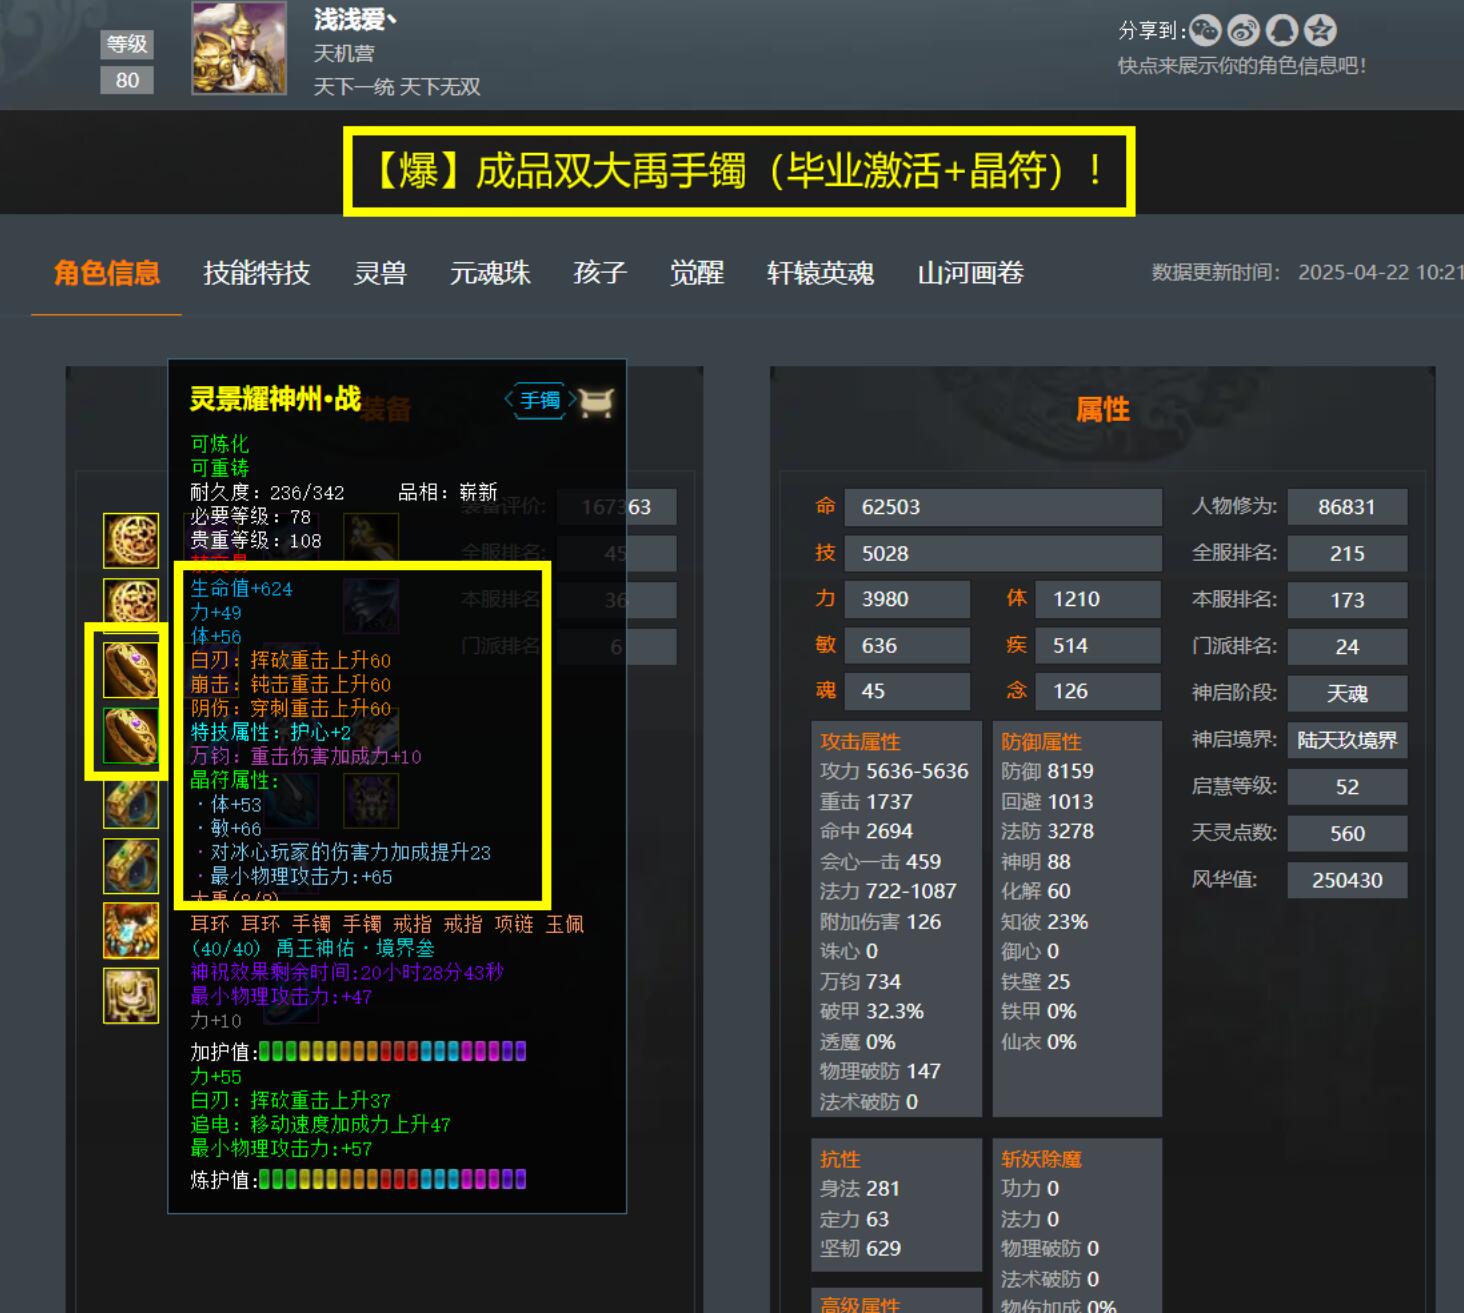This screenshot has width=1464, height=1313.
Task: Select the upper gold ring icon
Action: pos(131,802)
